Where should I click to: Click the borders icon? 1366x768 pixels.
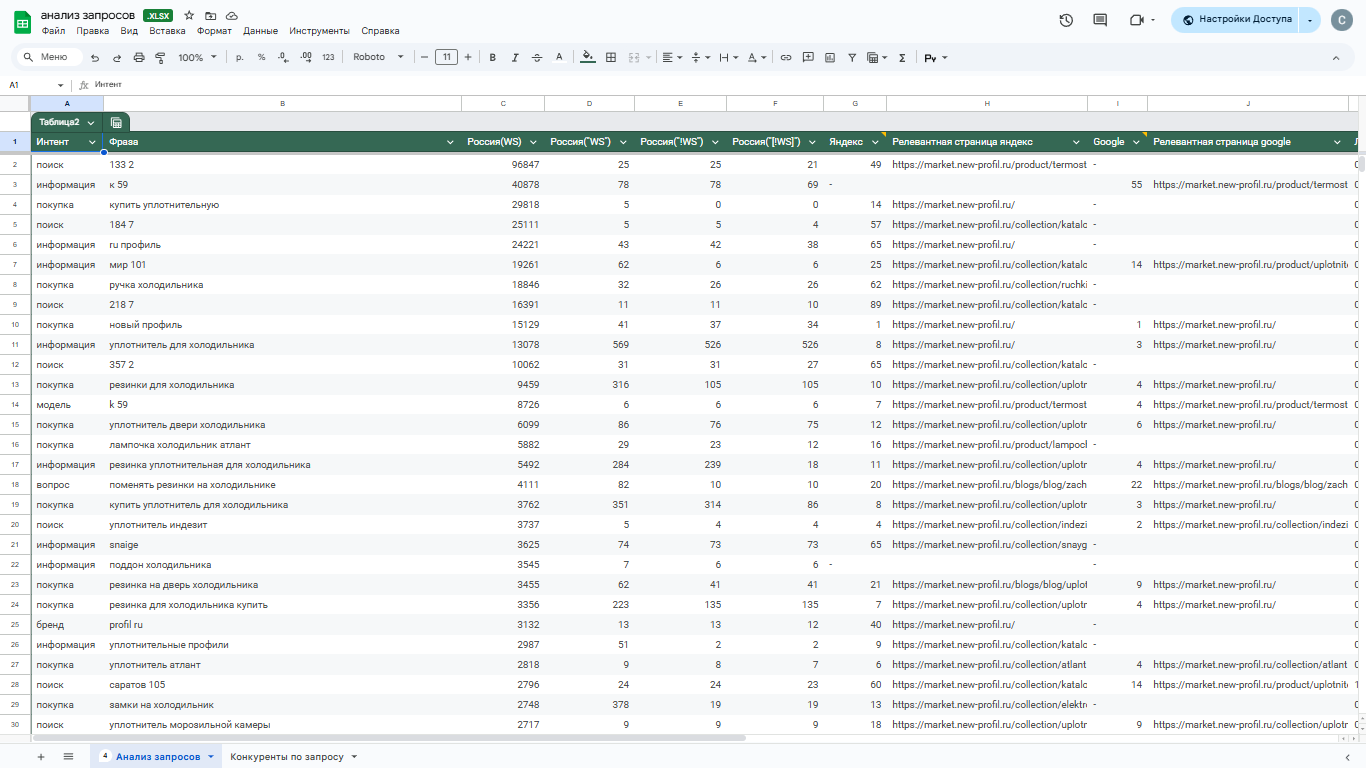611,57
